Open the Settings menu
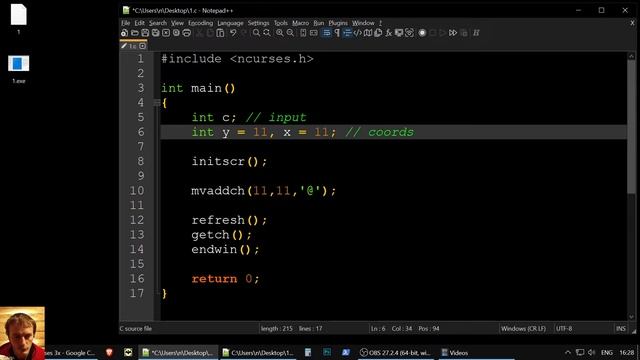 (258, 23)
